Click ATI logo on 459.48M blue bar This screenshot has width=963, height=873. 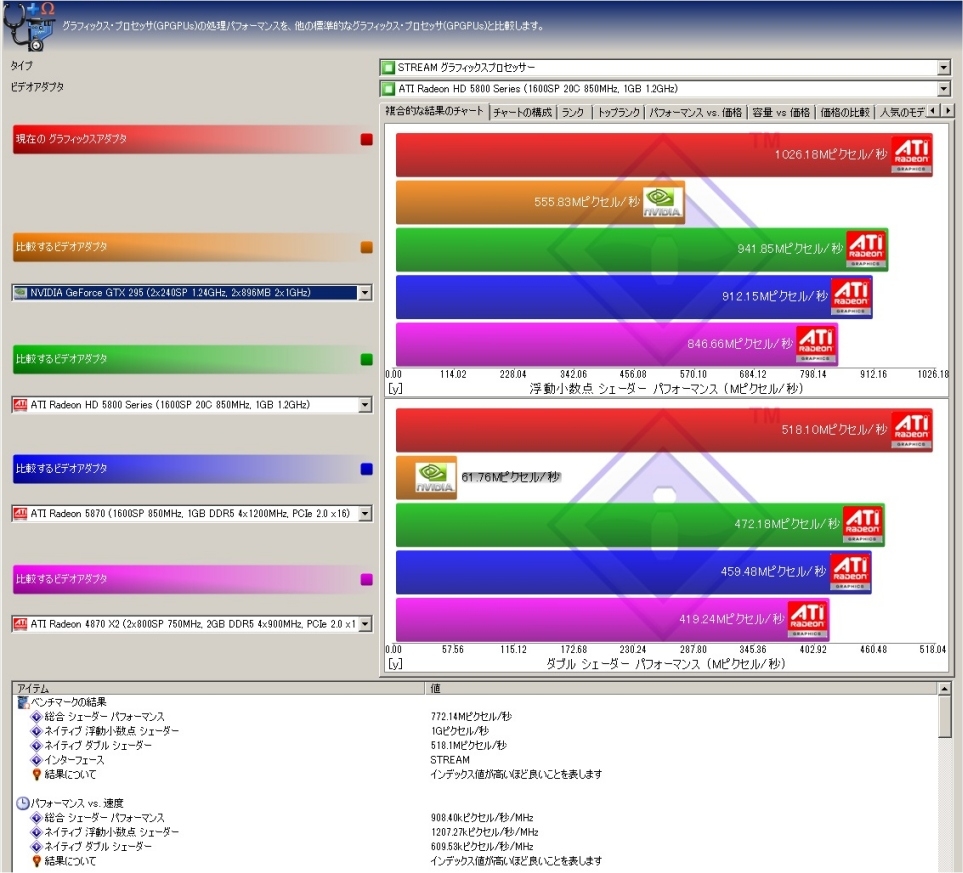pos(850,571)
